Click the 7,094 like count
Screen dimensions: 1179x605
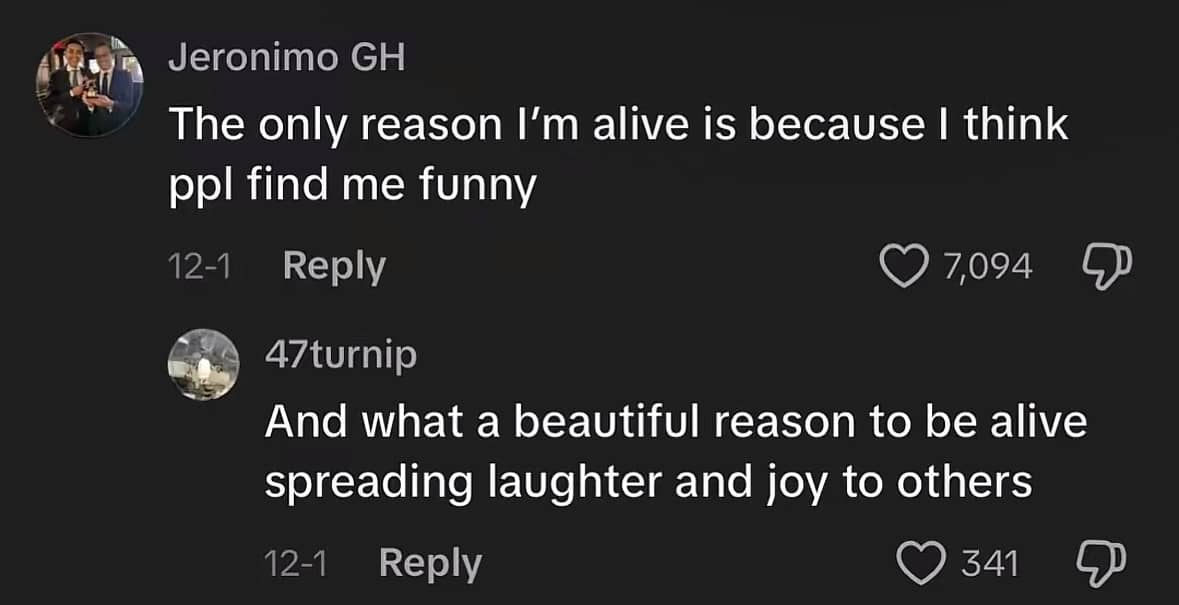click(x=987, y=267)
